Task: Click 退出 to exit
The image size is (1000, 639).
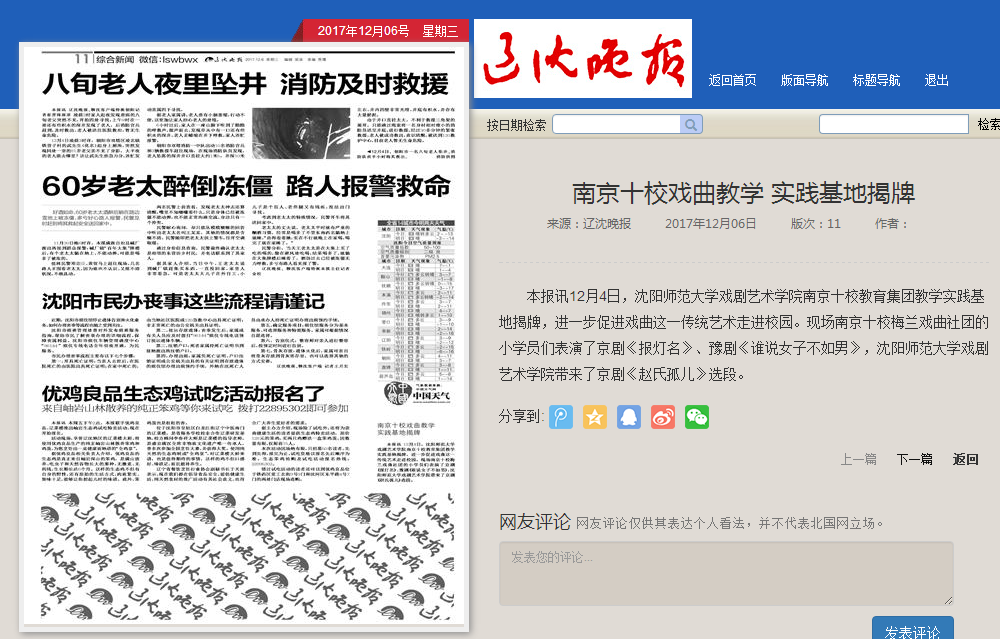Action: (937, 81)
